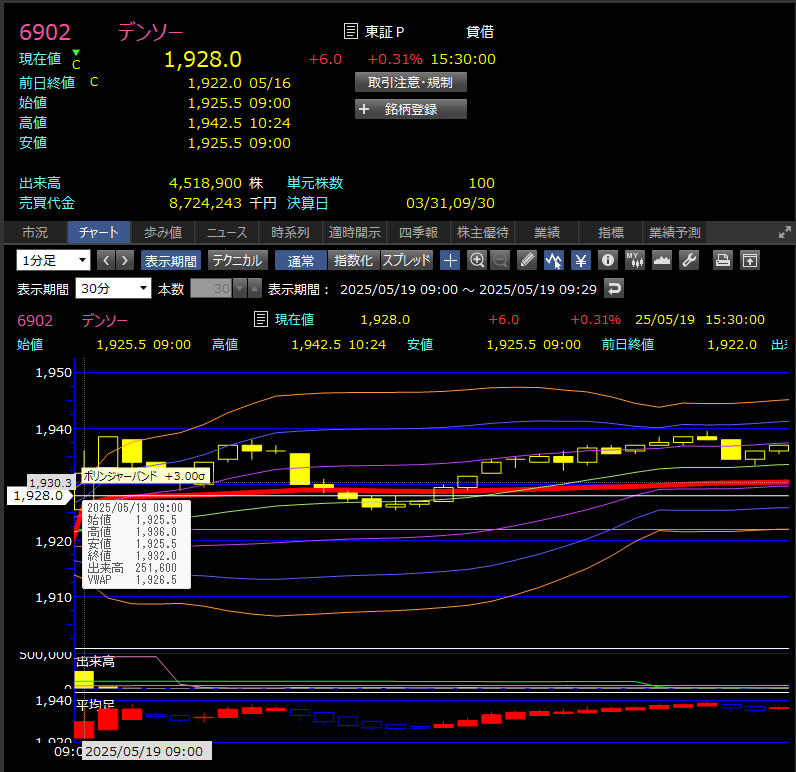Select 通常 chart display mode
The width and height of the screenshot is (796, 772).
coord(301,261)
